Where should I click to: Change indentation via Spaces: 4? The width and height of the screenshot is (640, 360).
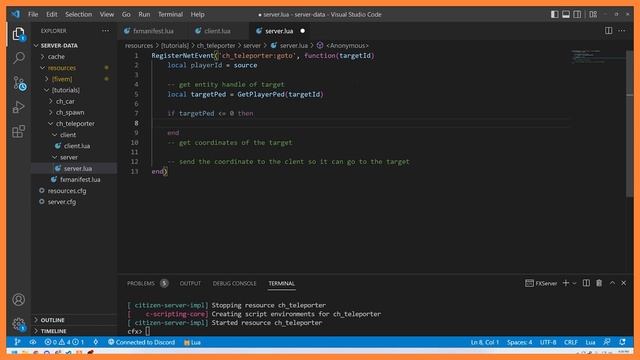(520, 342)
